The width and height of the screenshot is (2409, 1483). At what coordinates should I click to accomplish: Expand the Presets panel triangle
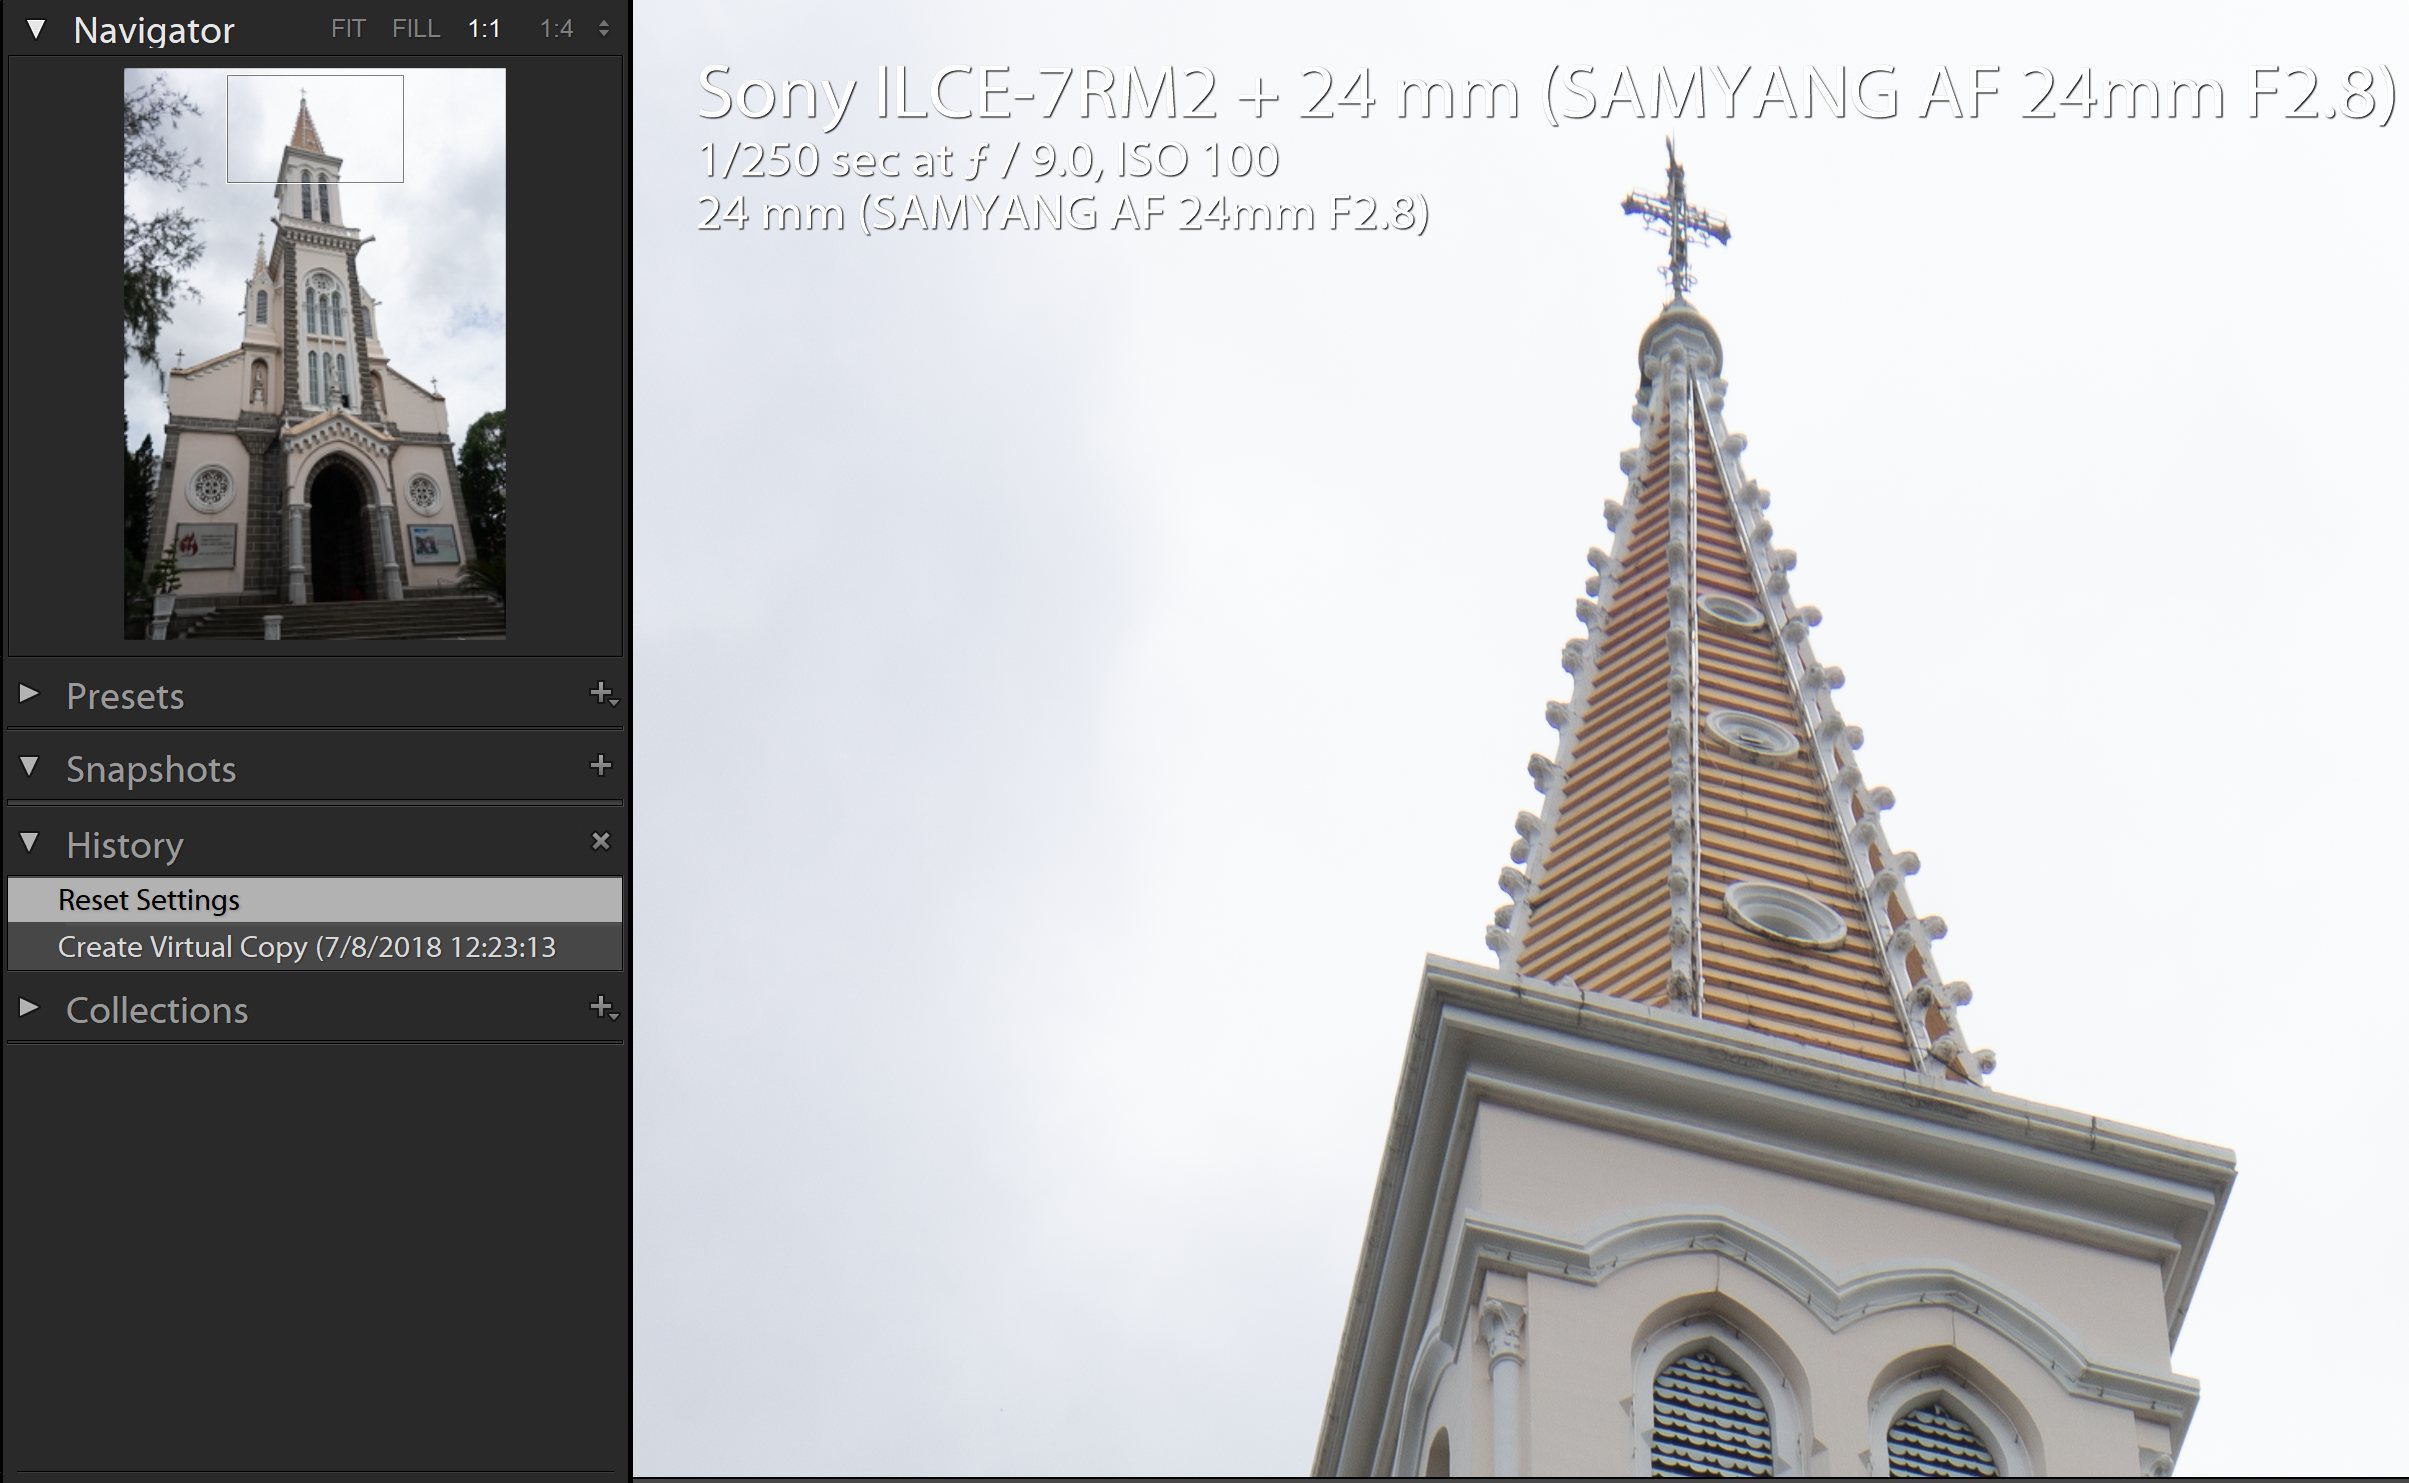pyautogui.click(x=29, y=693)
